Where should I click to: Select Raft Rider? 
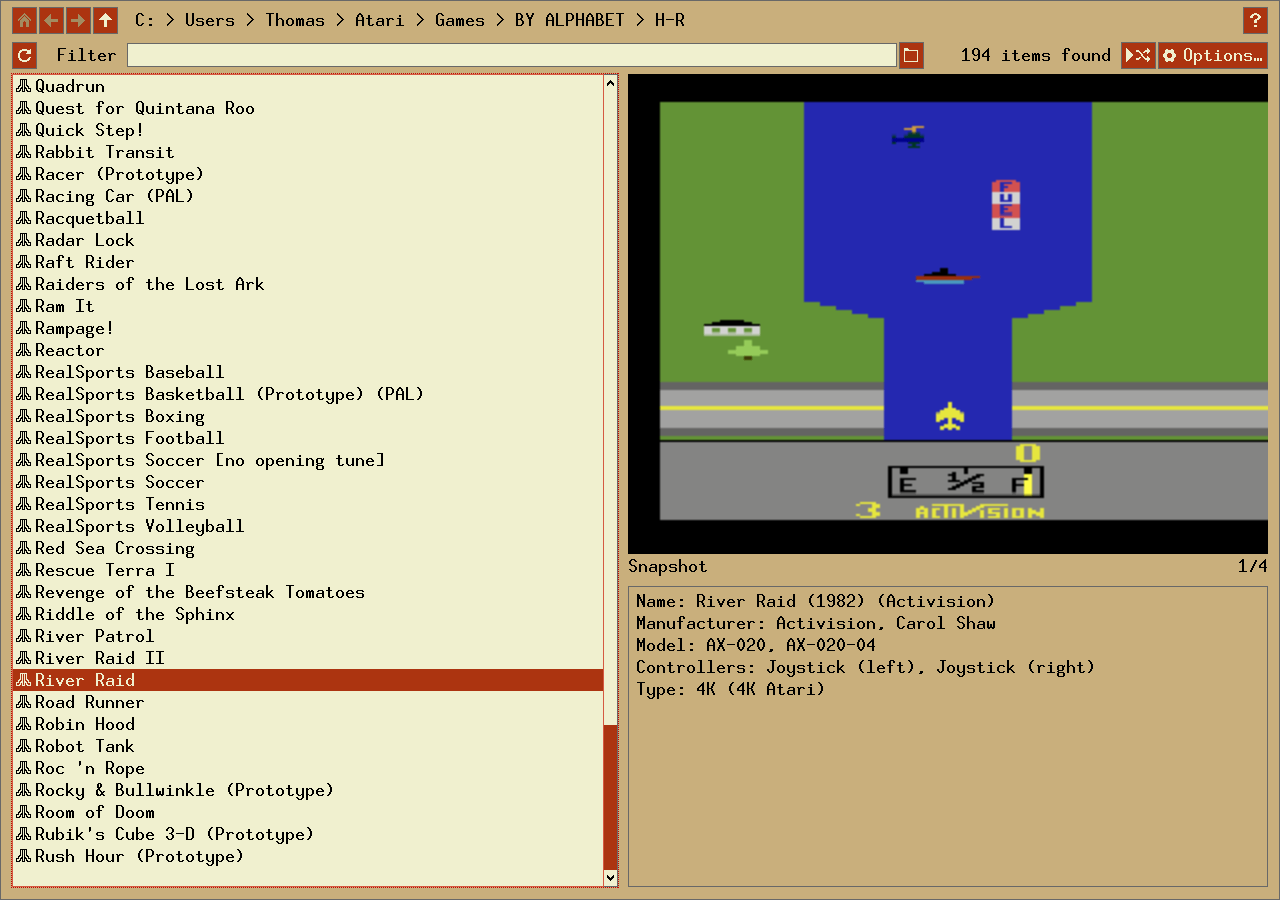308,262
